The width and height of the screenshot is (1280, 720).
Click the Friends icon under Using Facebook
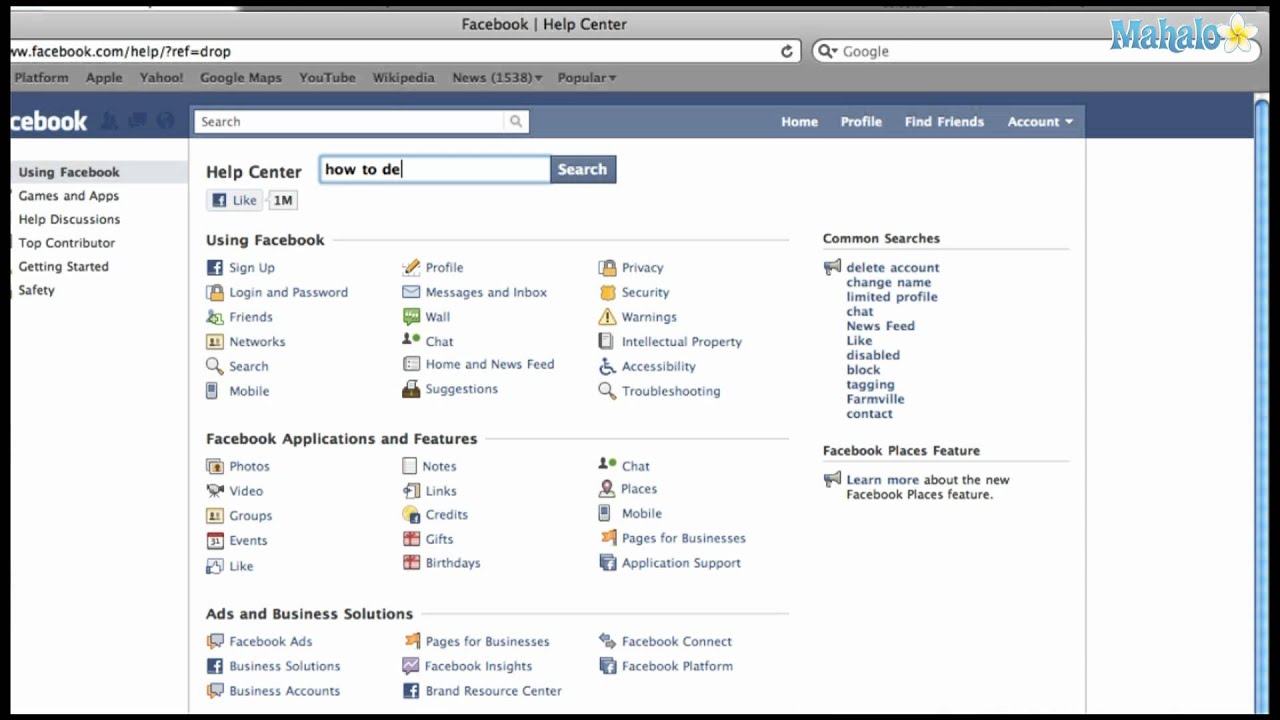(x=214, y=317)
